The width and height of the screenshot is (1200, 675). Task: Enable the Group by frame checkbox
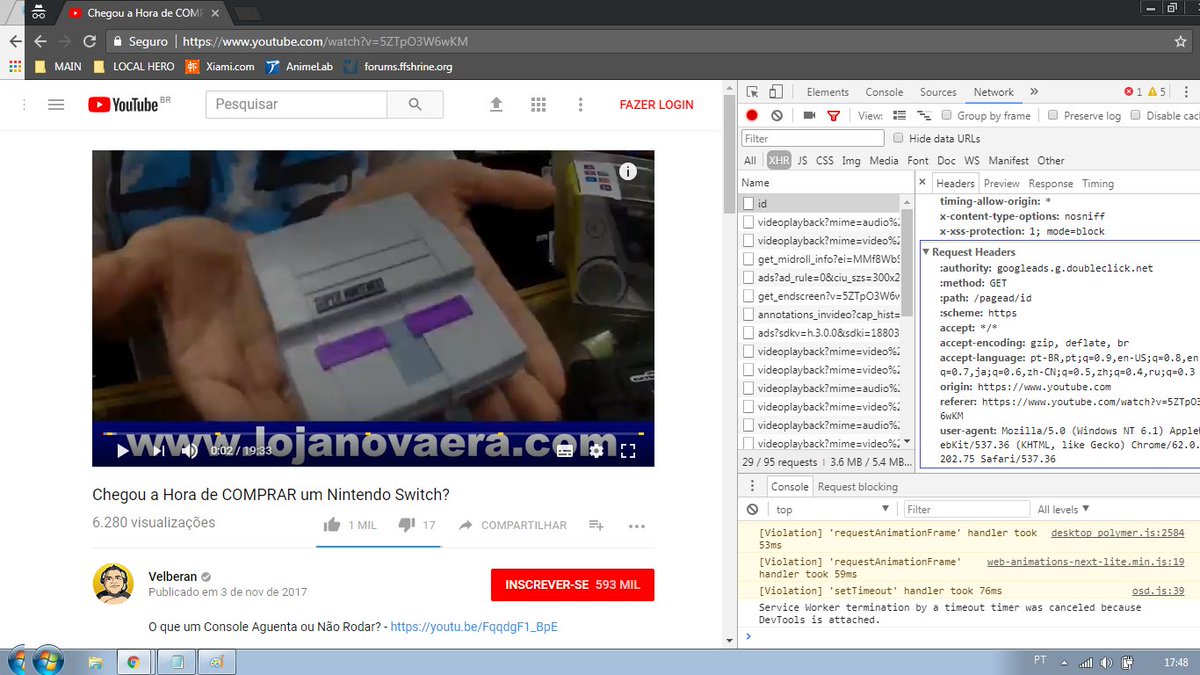(949, 116)
